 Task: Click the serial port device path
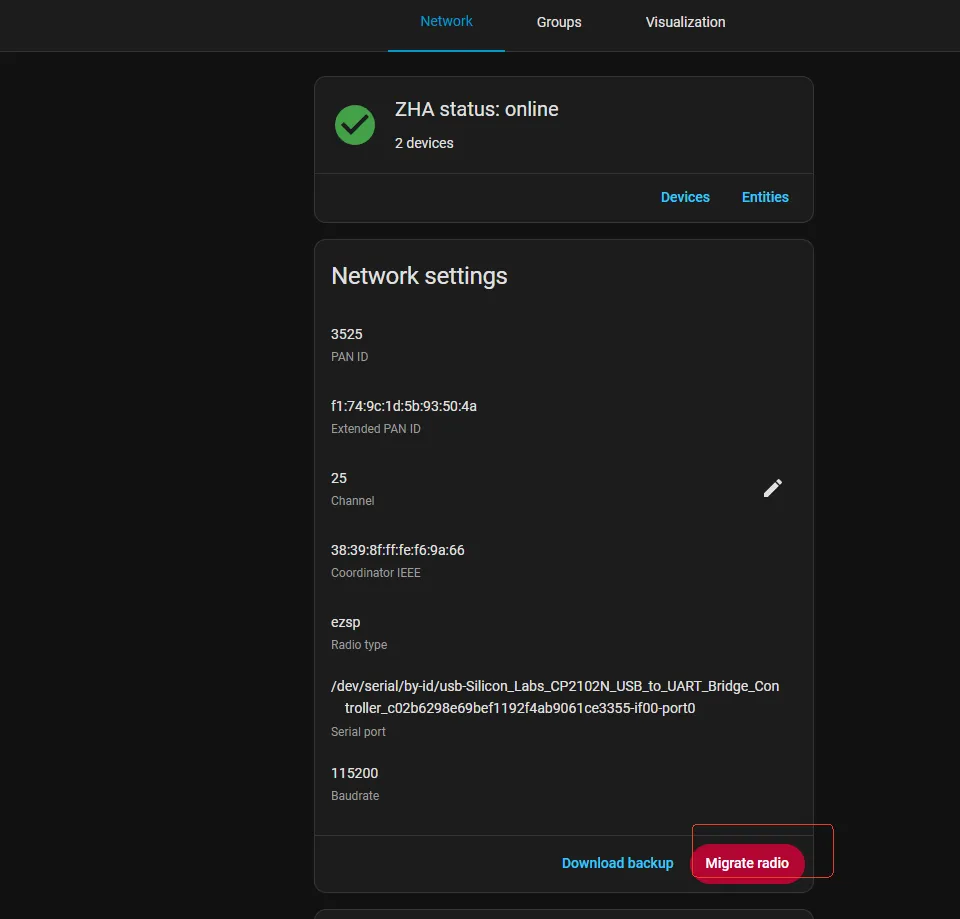pos(554,697)
